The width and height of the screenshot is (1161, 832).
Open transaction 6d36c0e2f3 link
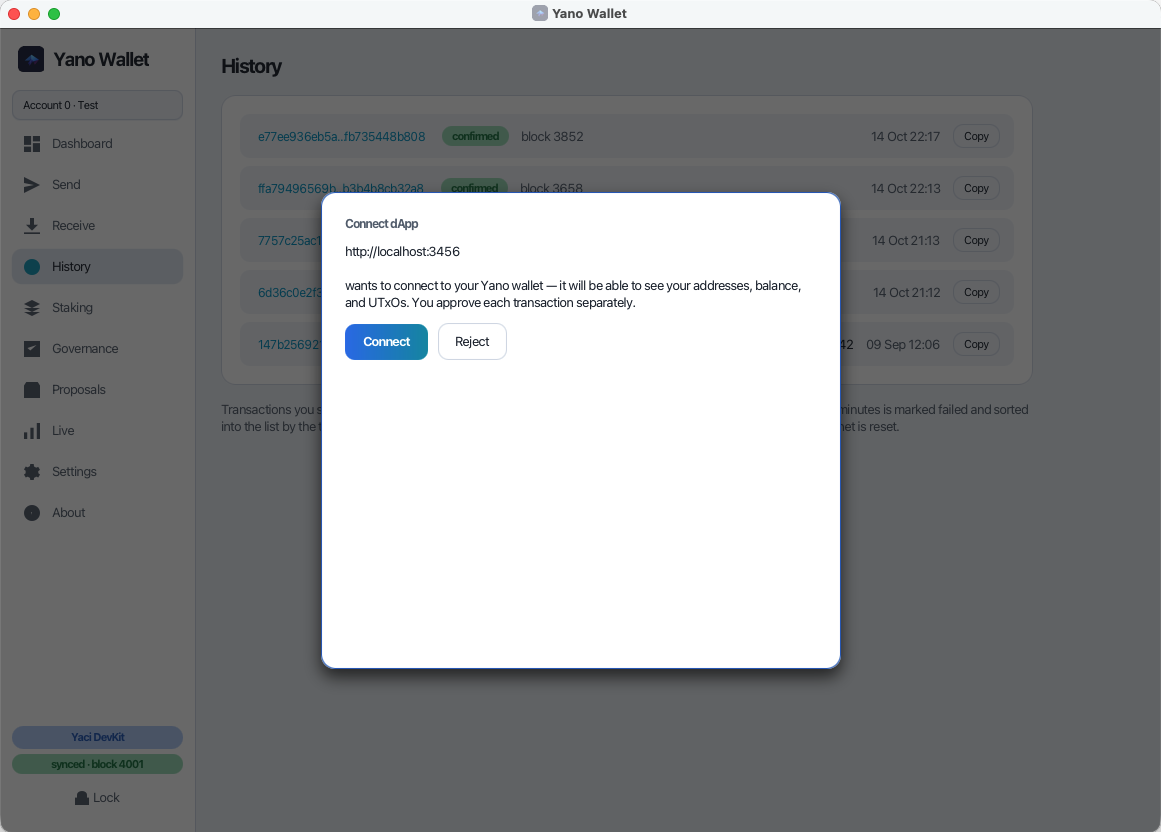(x=290, y=292)
